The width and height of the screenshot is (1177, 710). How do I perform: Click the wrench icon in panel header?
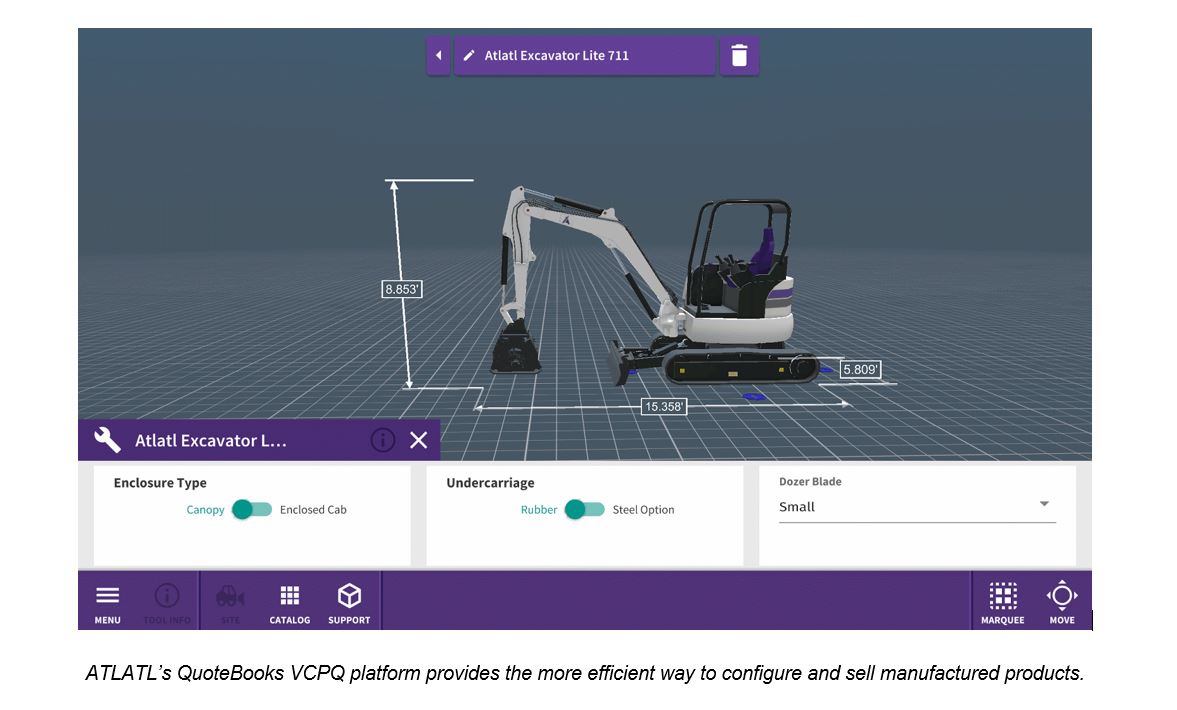107,440
